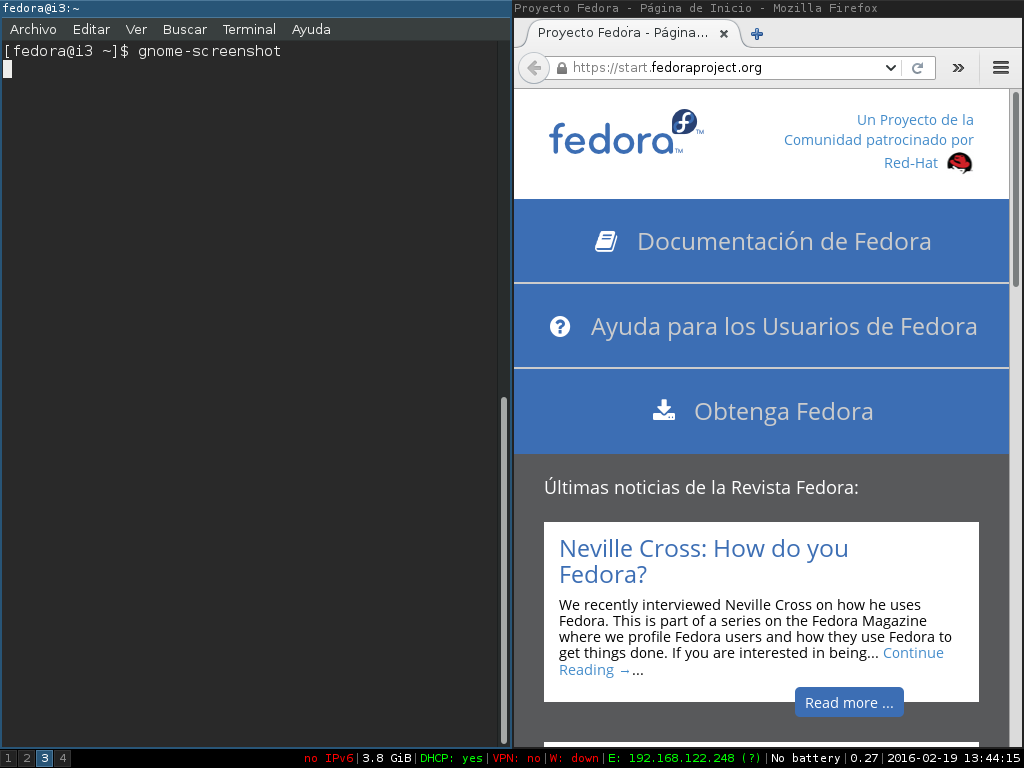Open the Buscar menu in the terminal

[185, 29]
